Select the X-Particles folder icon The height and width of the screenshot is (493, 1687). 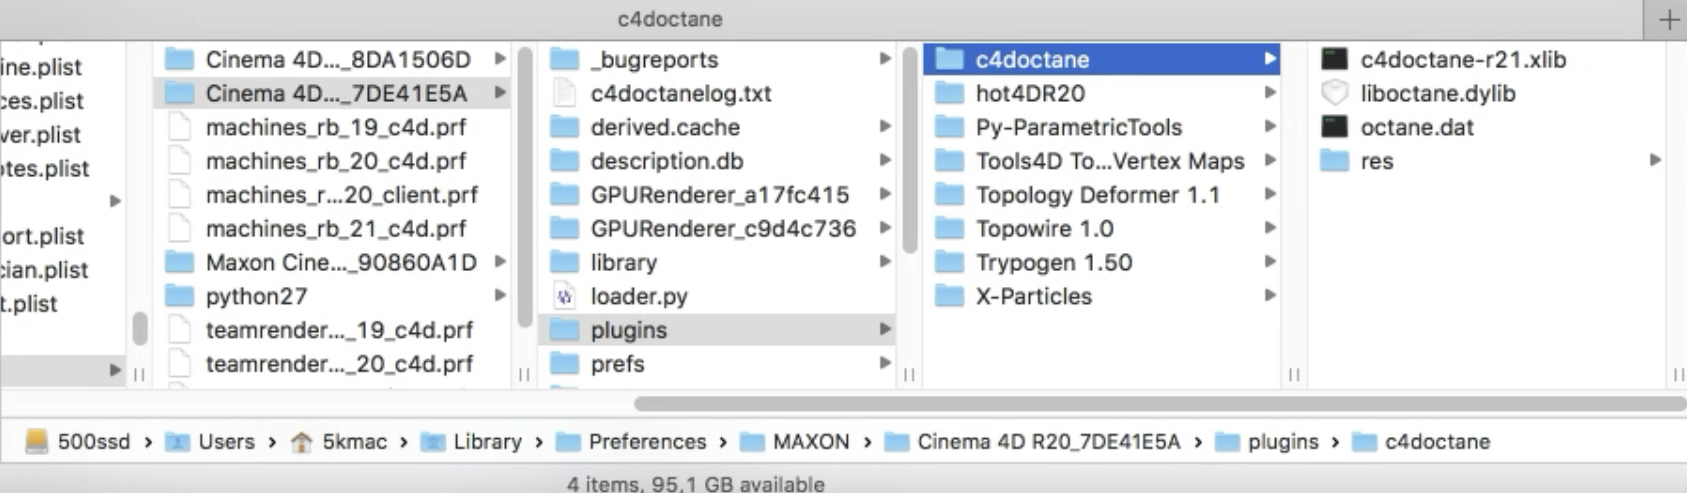tap(949, 297)
